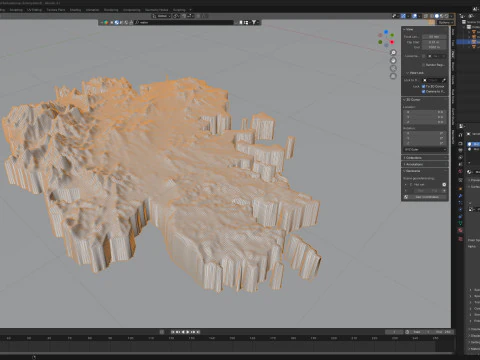
Task: Click the eyedropper next to Lock to Object
Action: coord(444,80)
